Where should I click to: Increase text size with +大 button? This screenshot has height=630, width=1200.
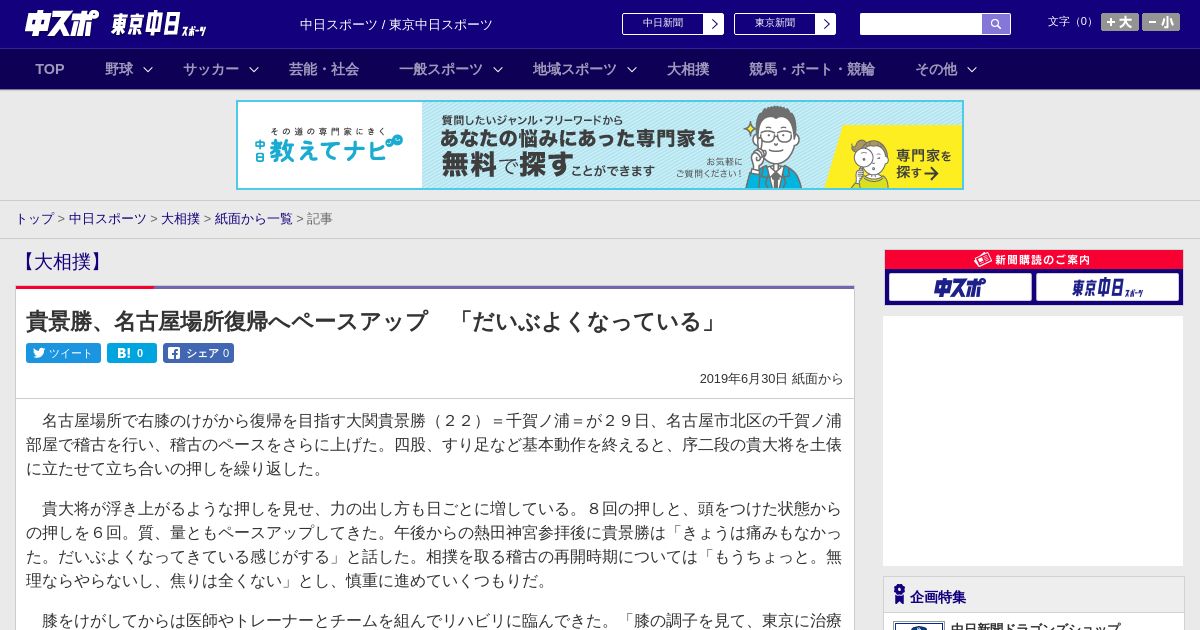1120,22
